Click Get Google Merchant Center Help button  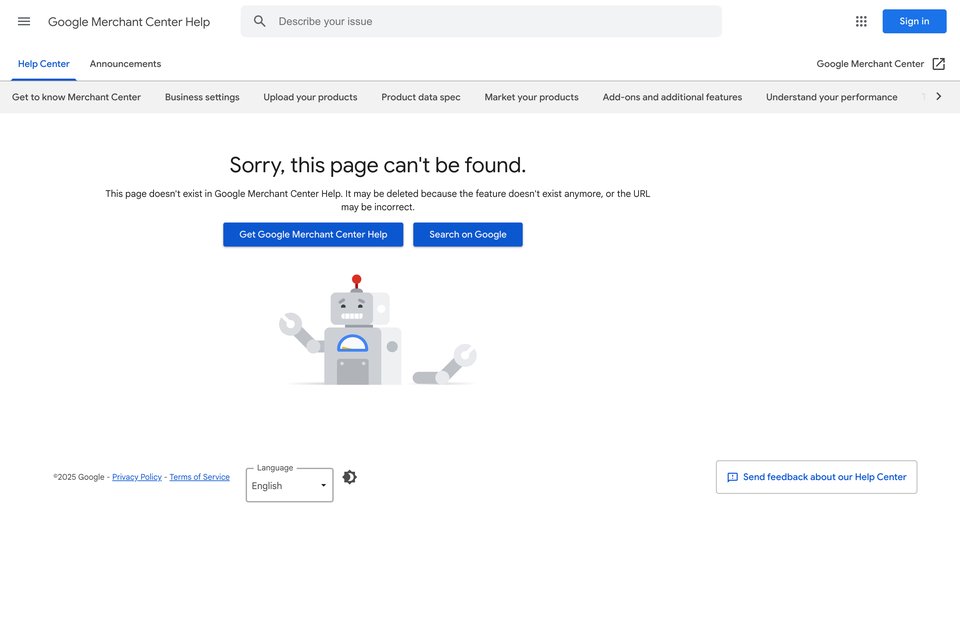coord(313,235)
